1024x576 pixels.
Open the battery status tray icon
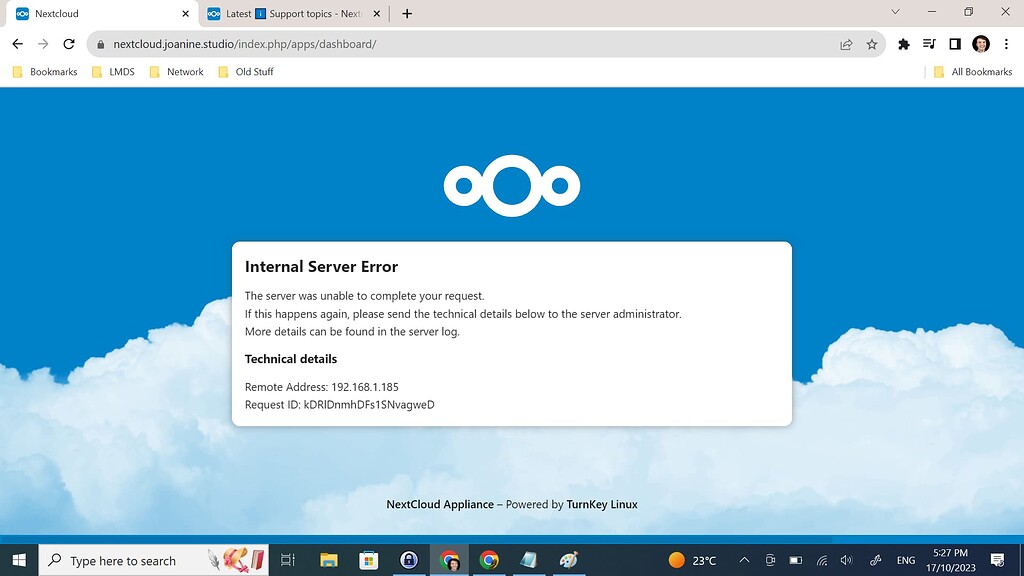click(x=795, y=560)
